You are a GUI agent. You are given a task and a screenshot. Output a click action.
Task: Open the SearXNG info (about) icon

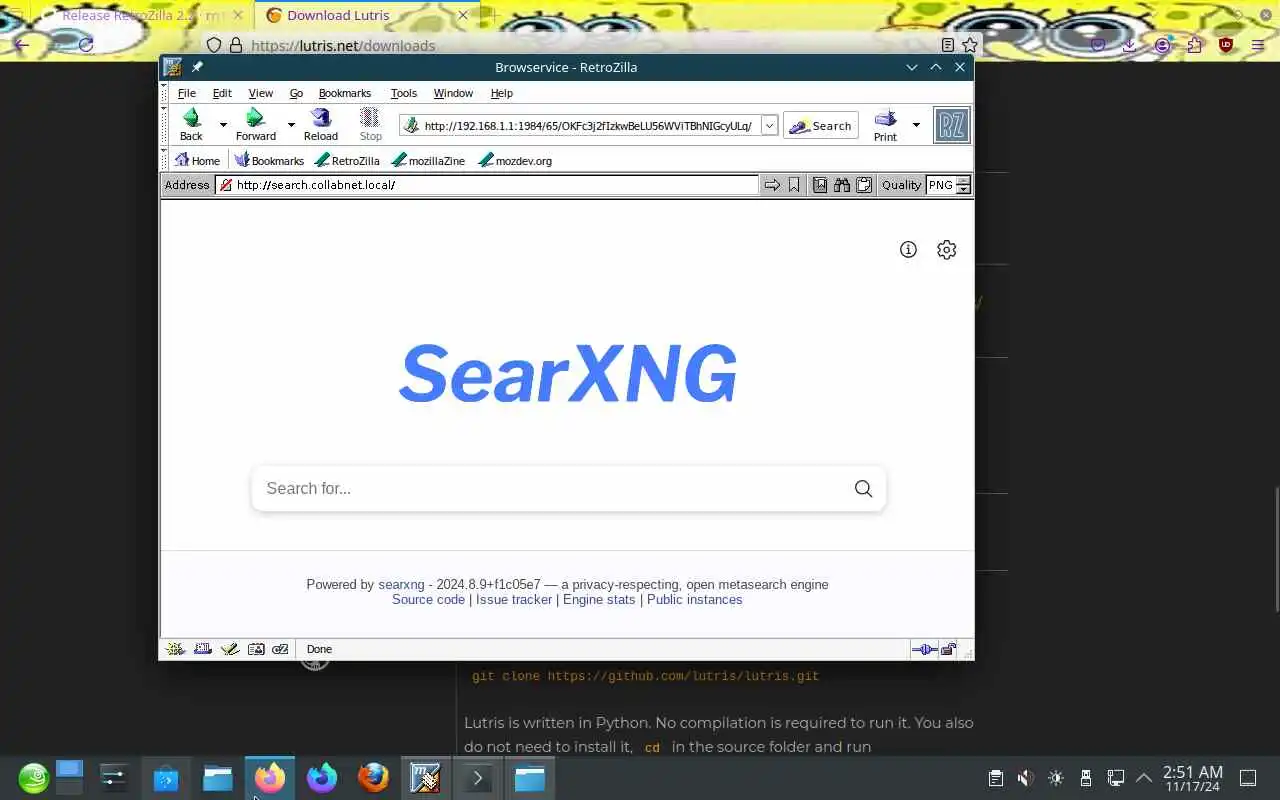[908, 250]
